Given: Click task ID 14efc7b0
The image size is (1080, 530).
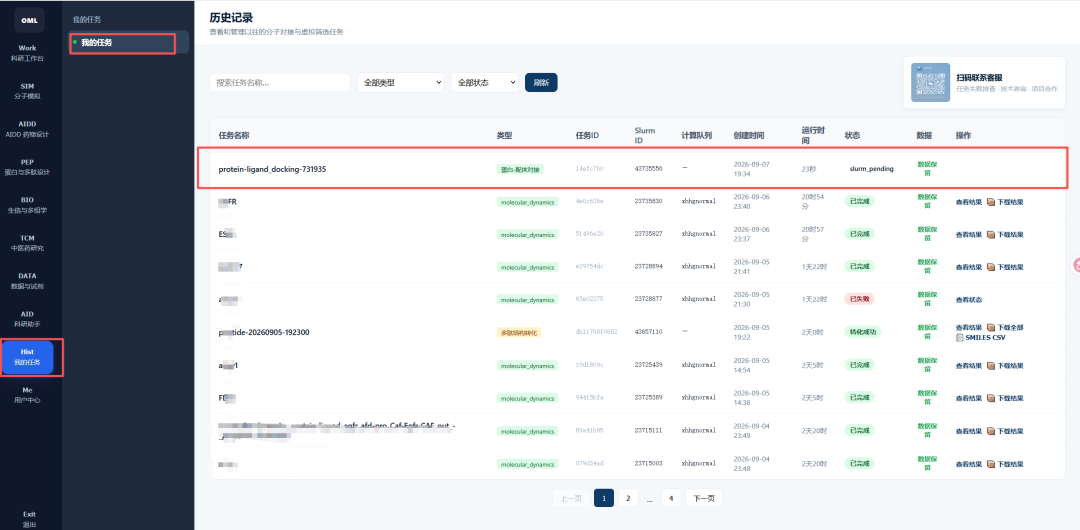Looking at the screenshot, I should 589,169.
